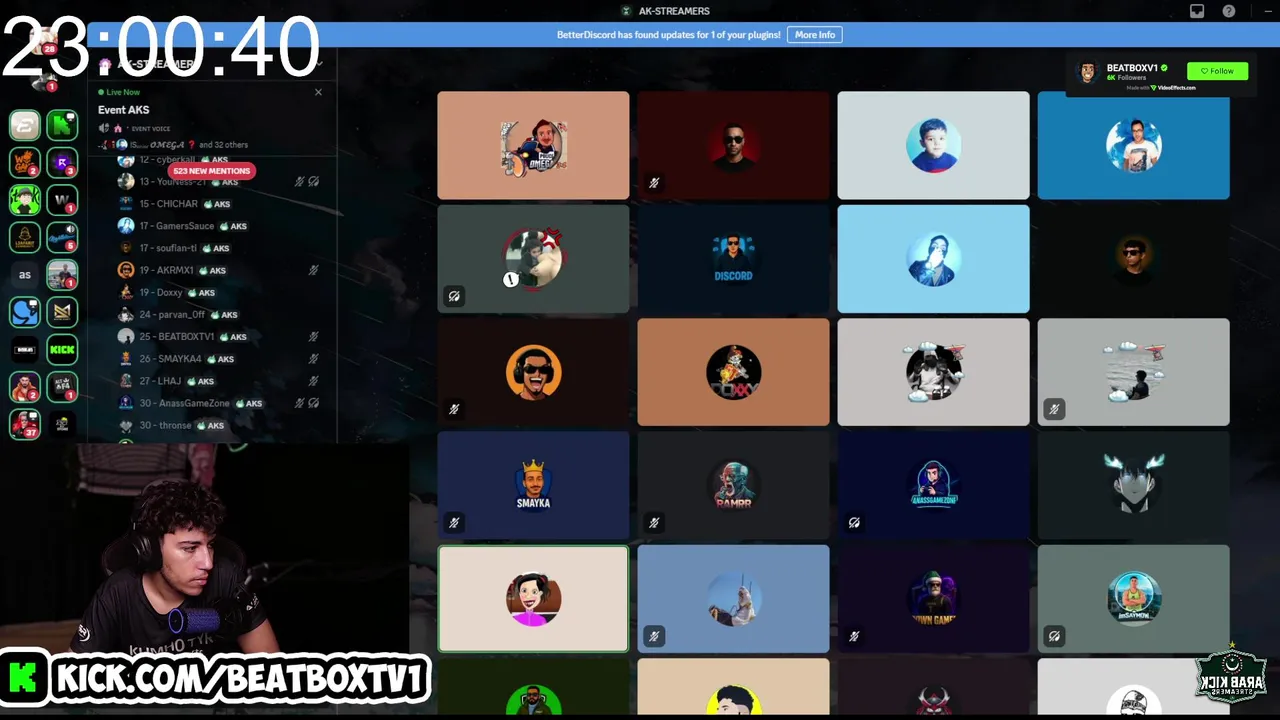Viewport: 1280px width, 720px height.
Task: Open the red server icon with badge 37
Action: [25, 424]
